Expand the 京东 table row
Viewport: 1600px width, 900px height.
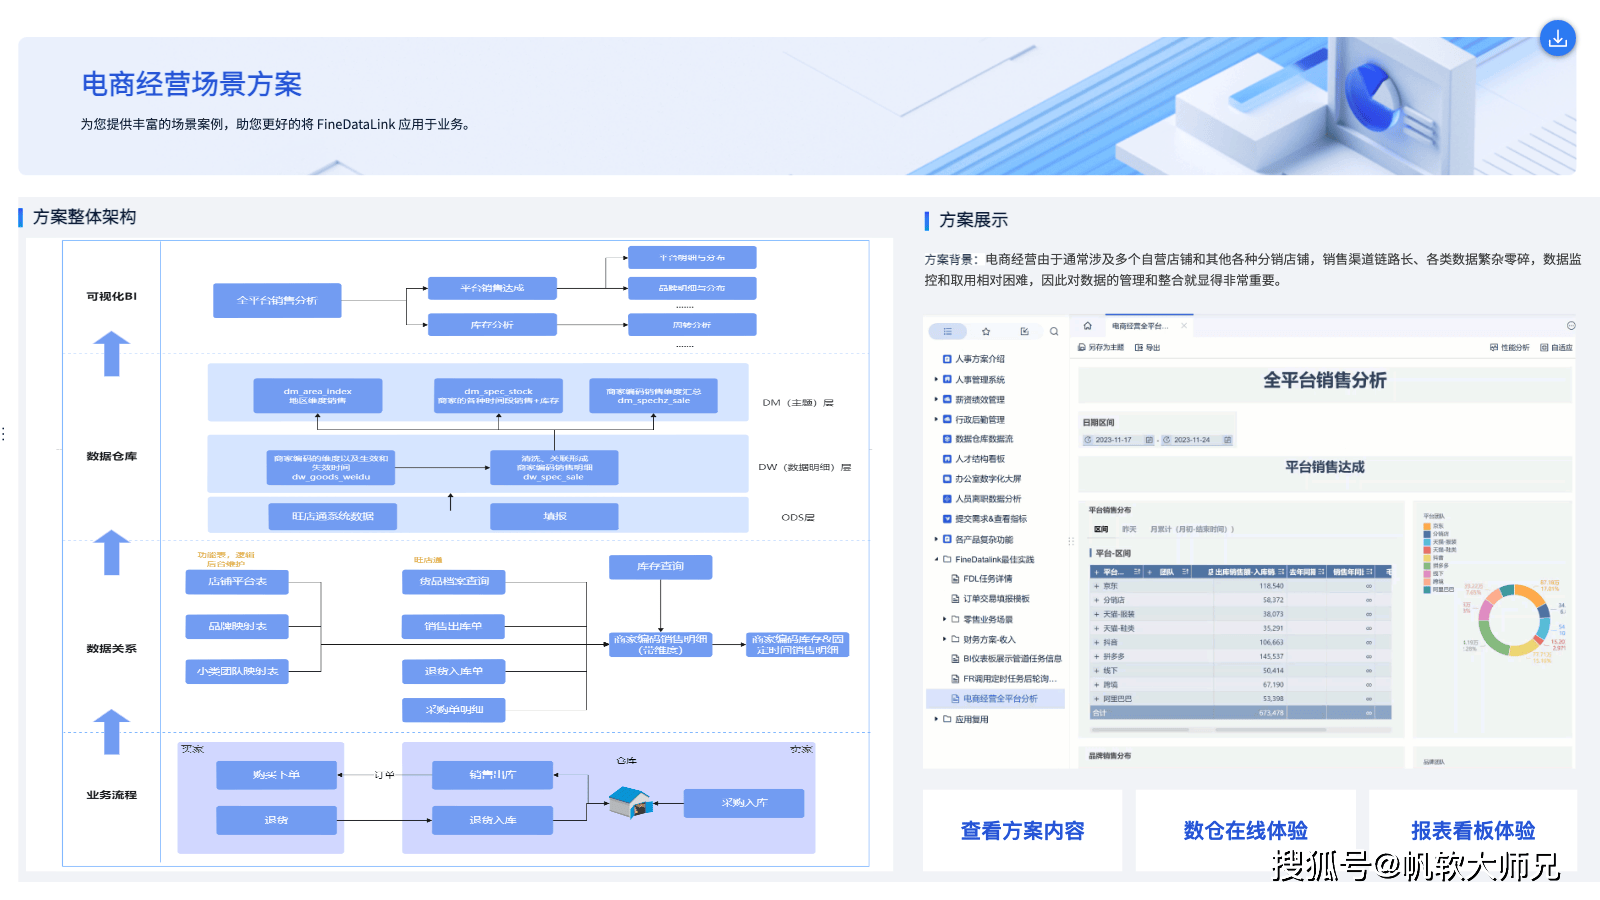coord(1097,586)
